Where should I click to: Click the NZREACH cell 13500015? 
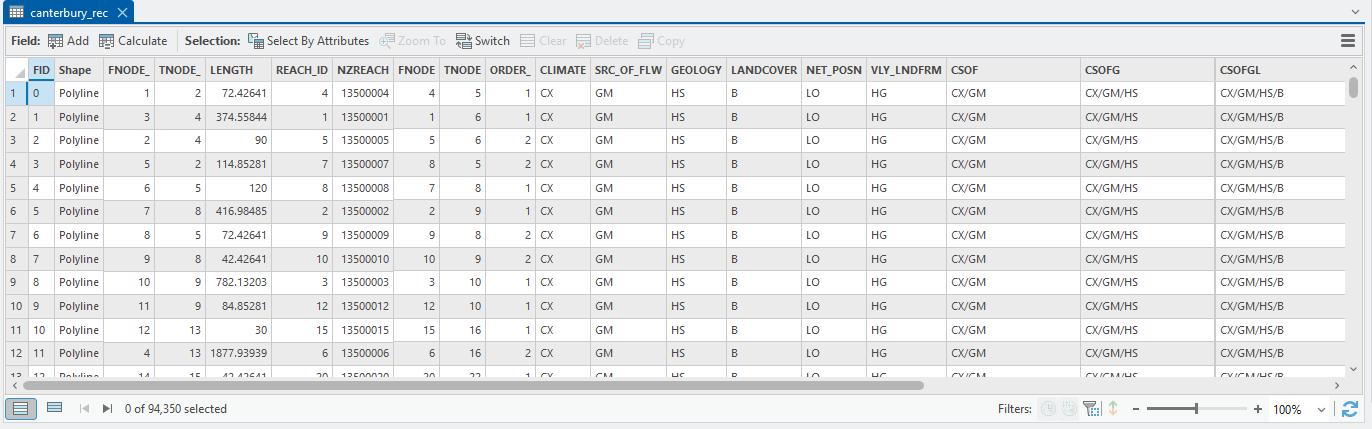click(363, 329)
